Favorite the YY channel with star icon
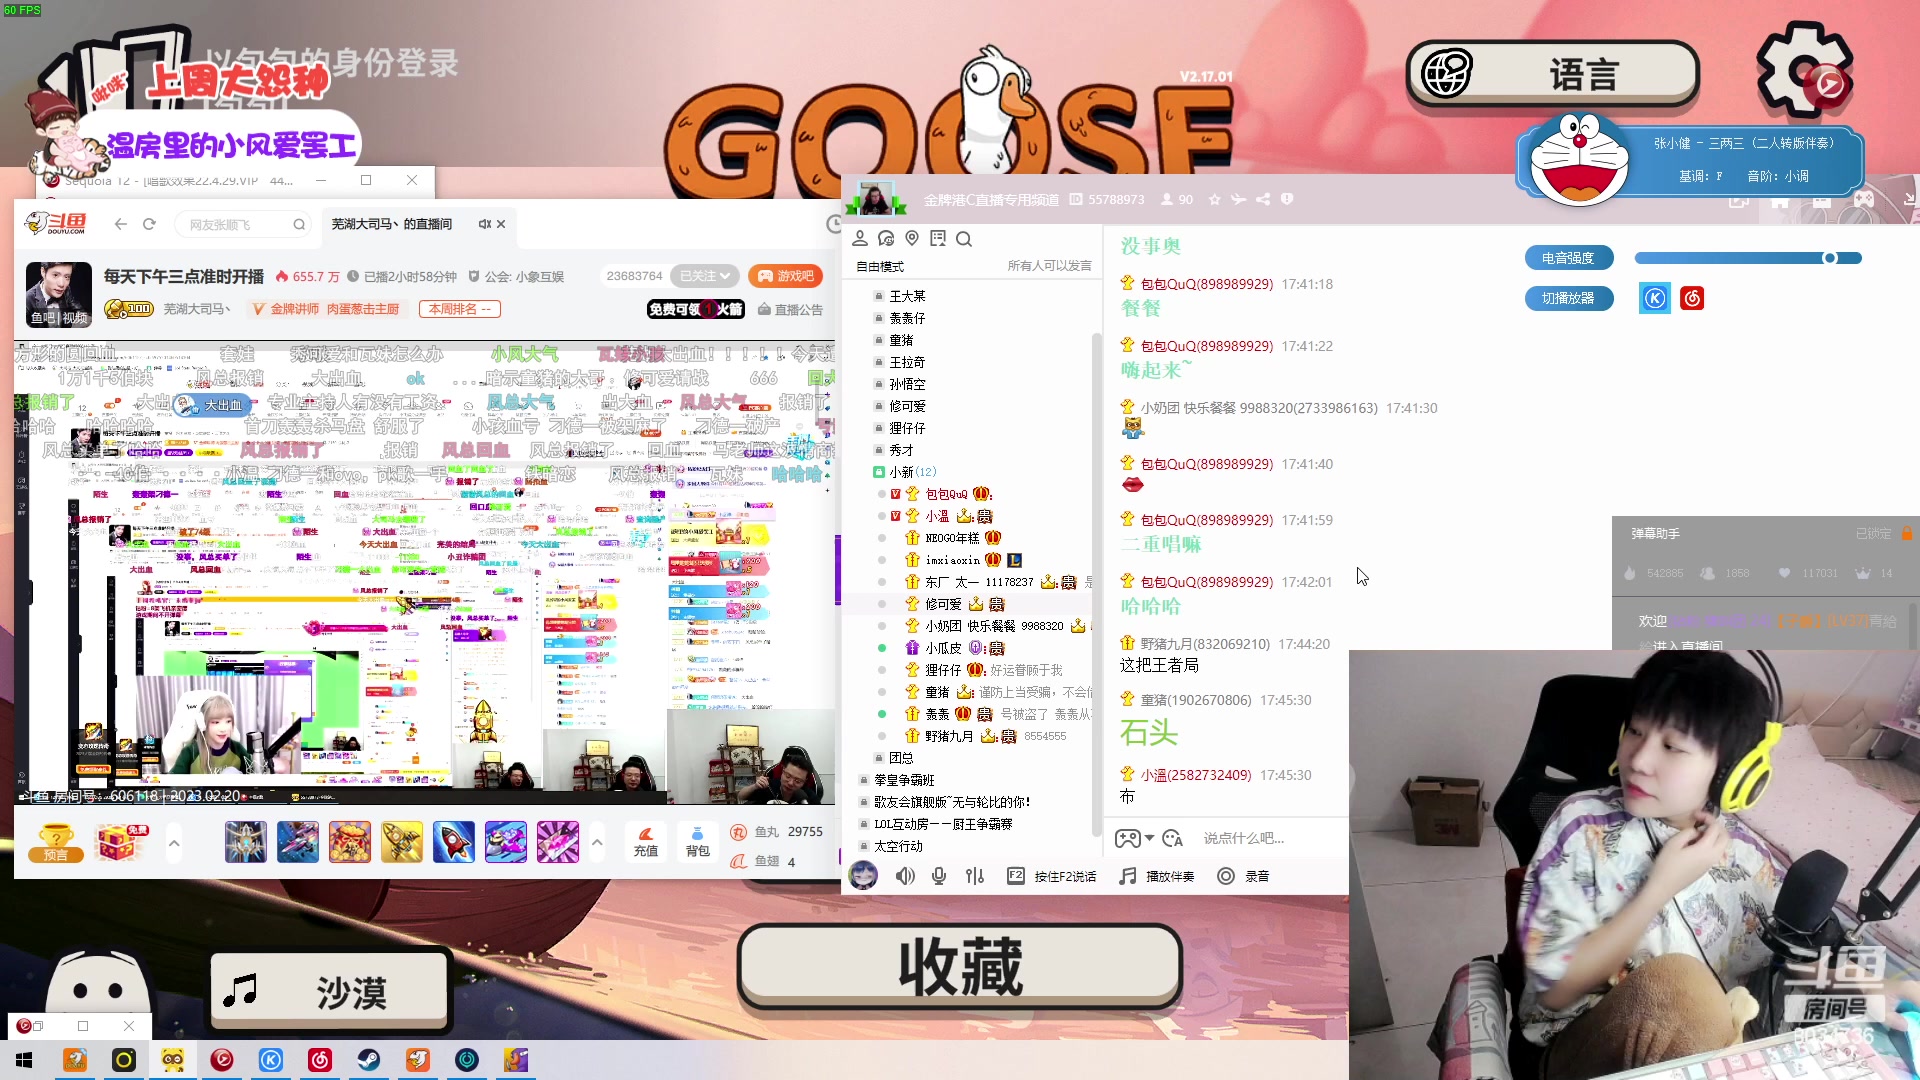The image size is (1920, 1080). click(x=1214, y=200)
